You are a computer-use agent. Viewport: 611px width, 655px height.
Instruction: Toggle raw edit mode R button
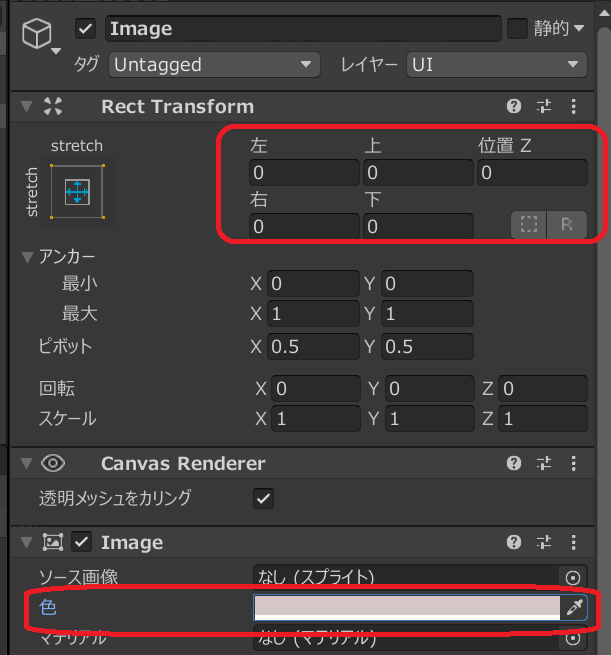(567, 225)
